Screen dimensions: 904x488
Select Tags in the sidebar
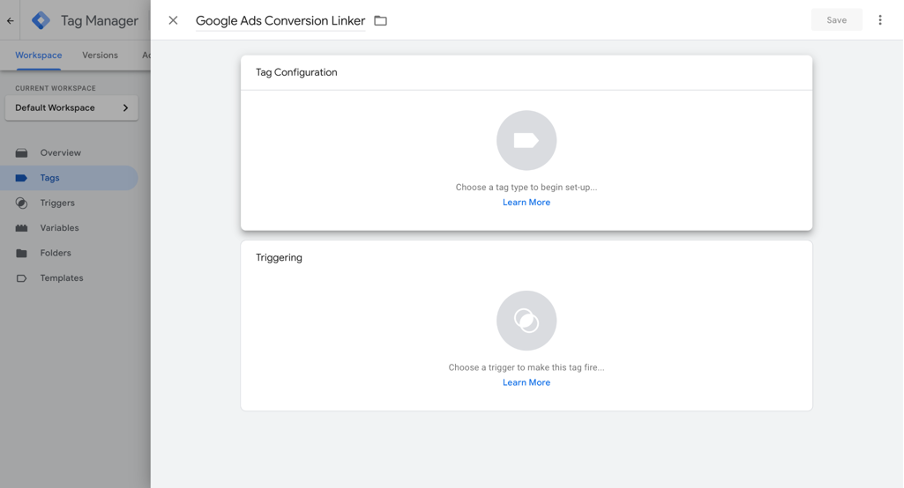pos(50,178)
